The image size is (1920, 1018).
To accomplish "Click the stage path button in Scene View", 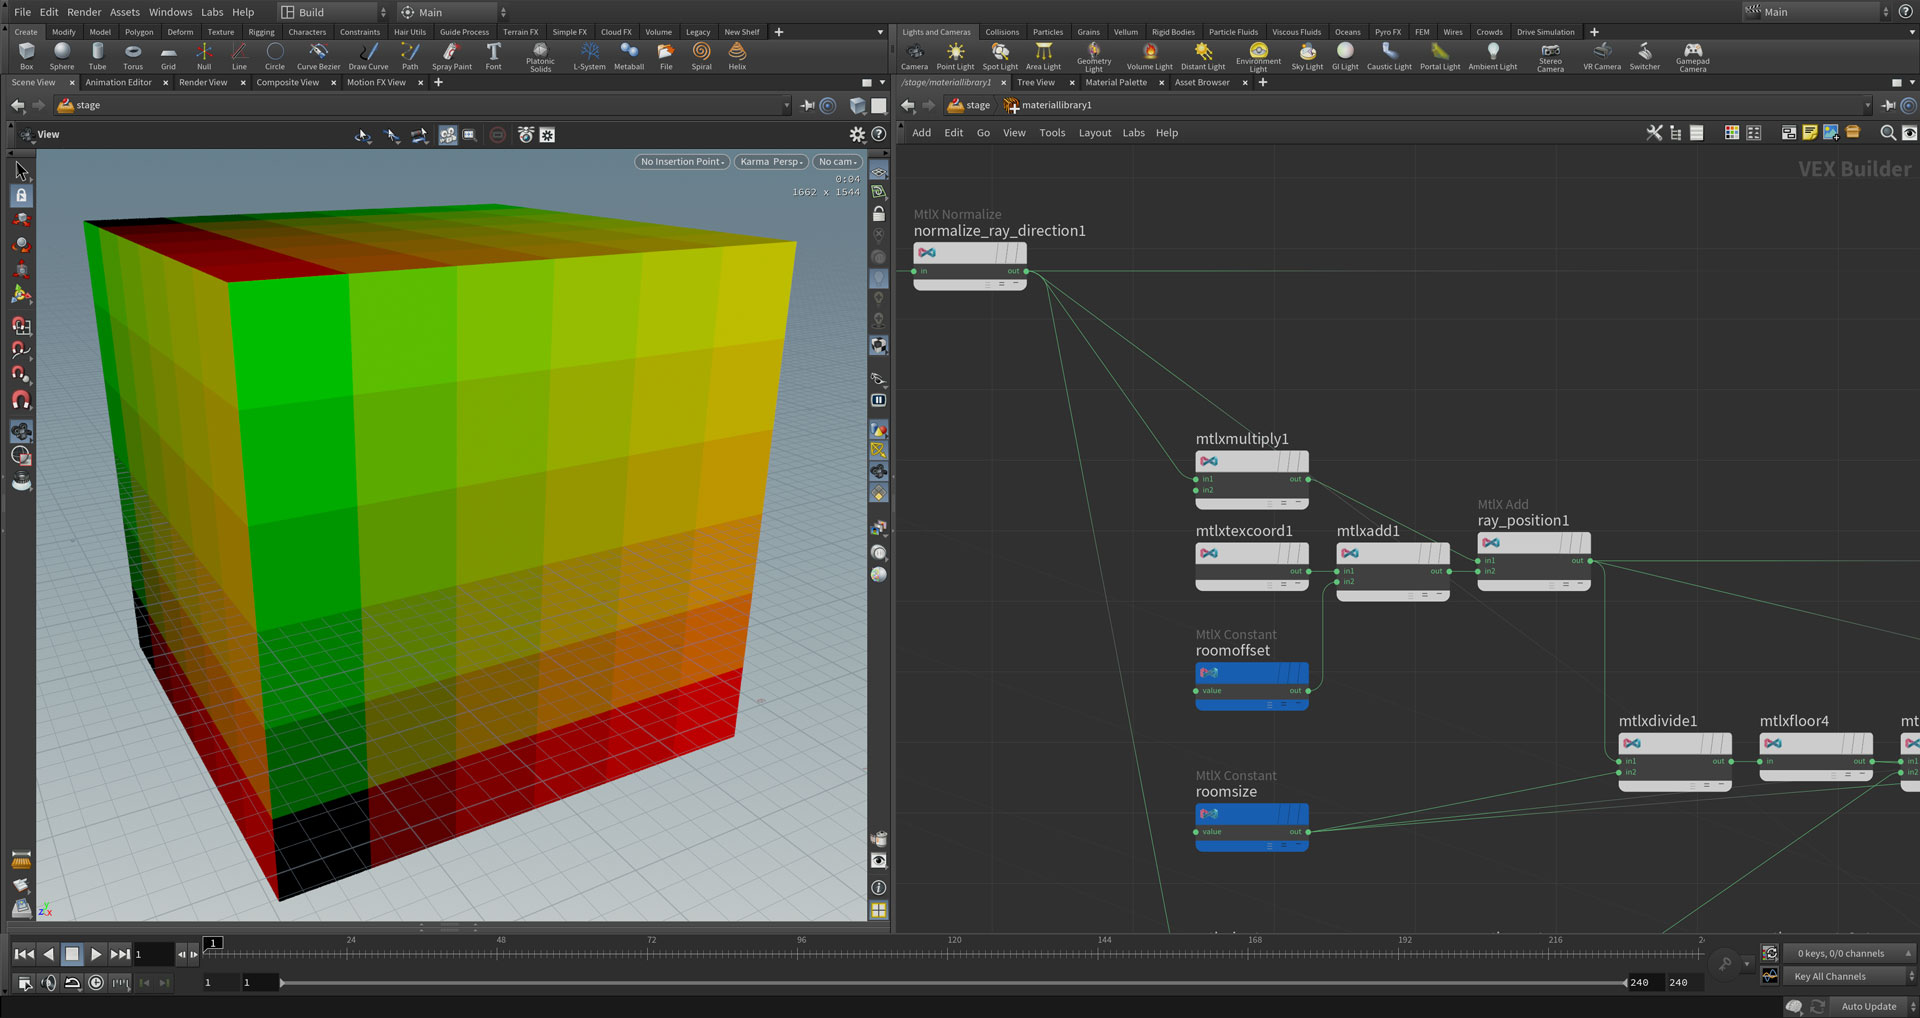I will (79, 105).
